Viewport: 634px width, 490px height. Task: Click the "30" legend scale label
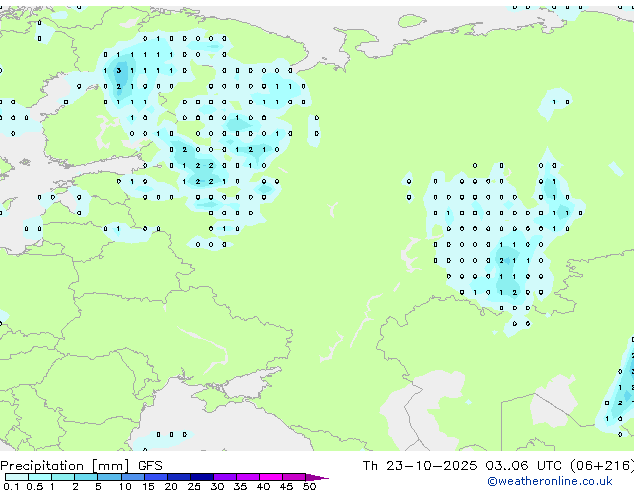217,486
